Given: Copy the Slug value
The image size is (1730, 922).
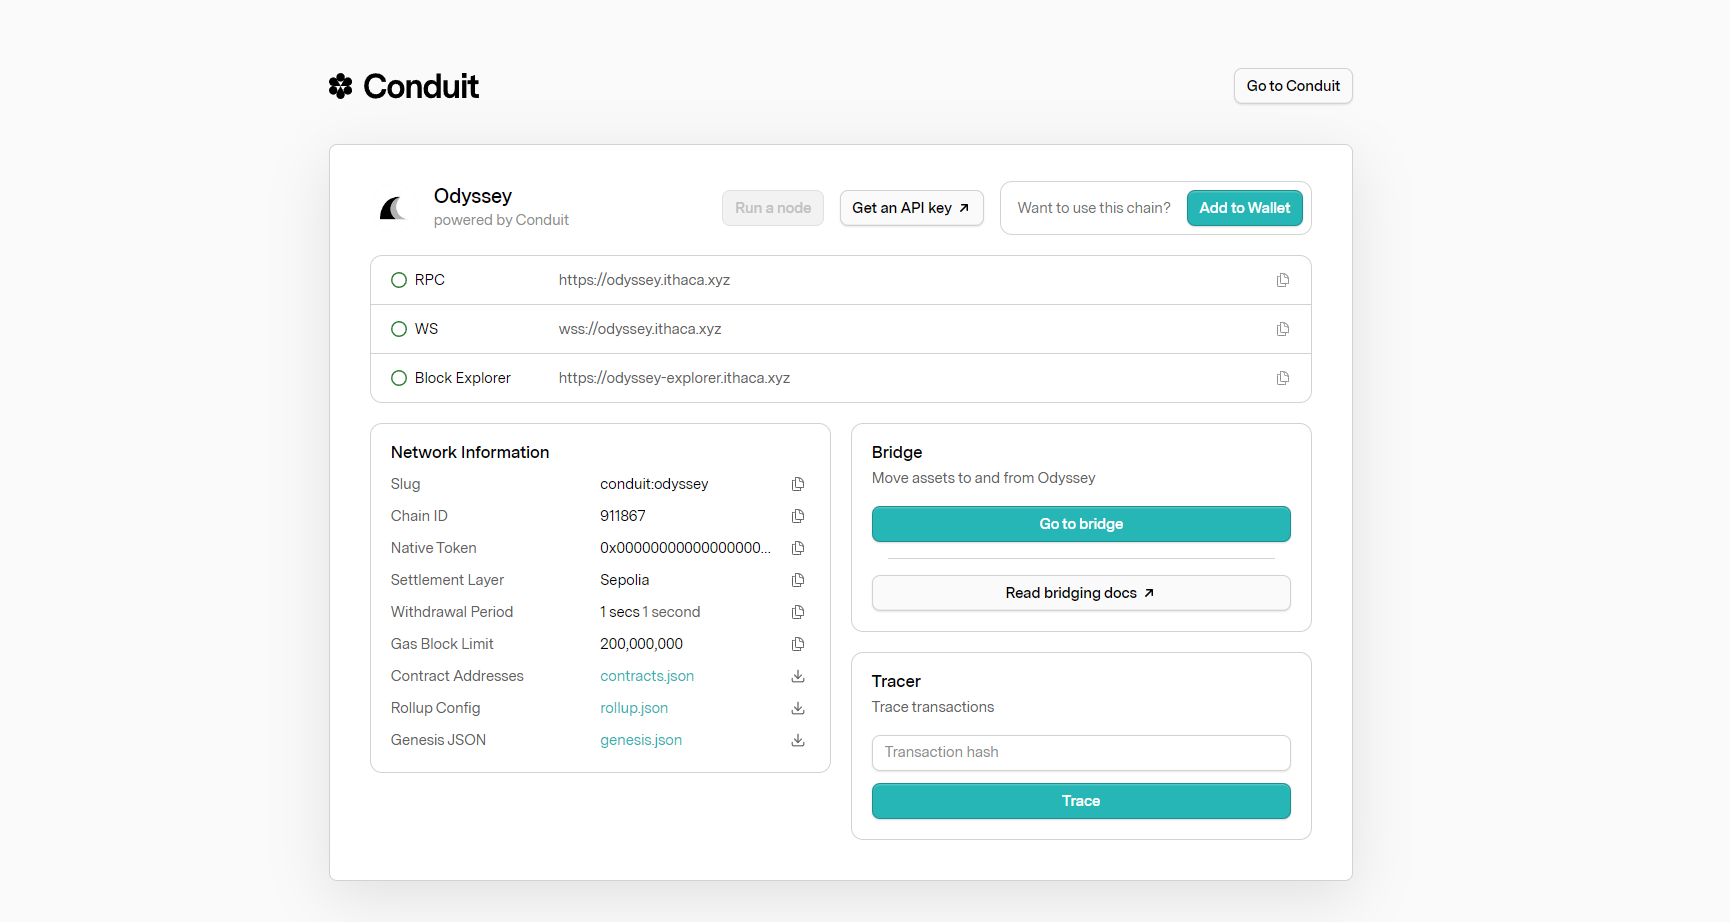Looking at the screenshot, I should [798, 484].
